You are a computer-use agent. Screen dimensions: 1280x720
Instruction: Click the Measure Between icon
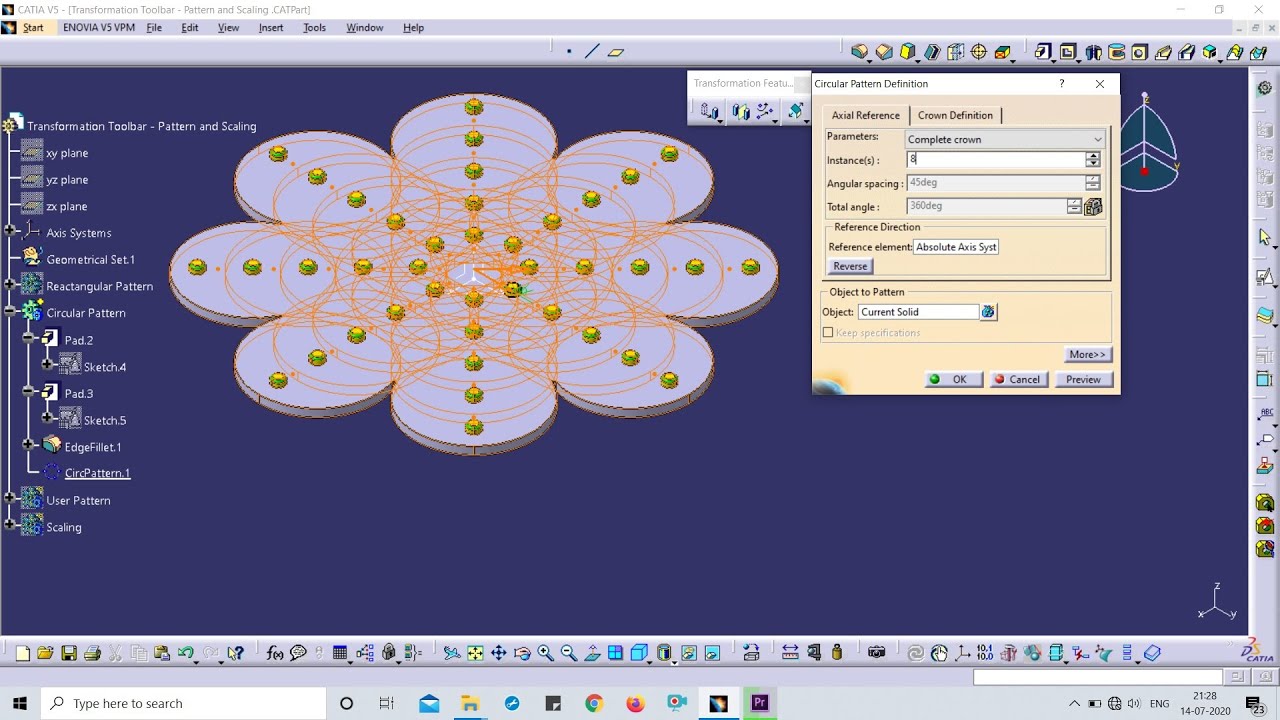[x=790, y=653]
